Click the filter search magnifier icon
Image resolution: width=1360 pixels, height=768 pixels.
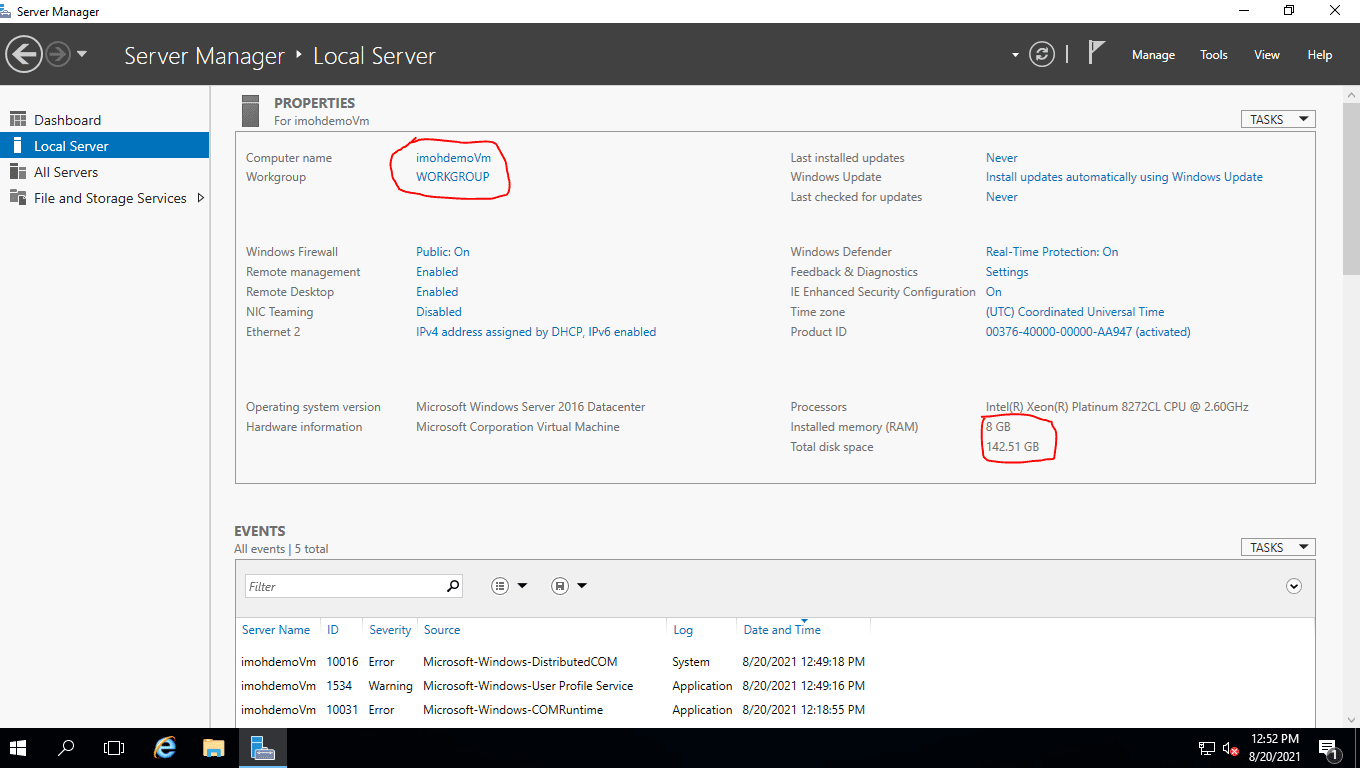[x=453, y=586]
